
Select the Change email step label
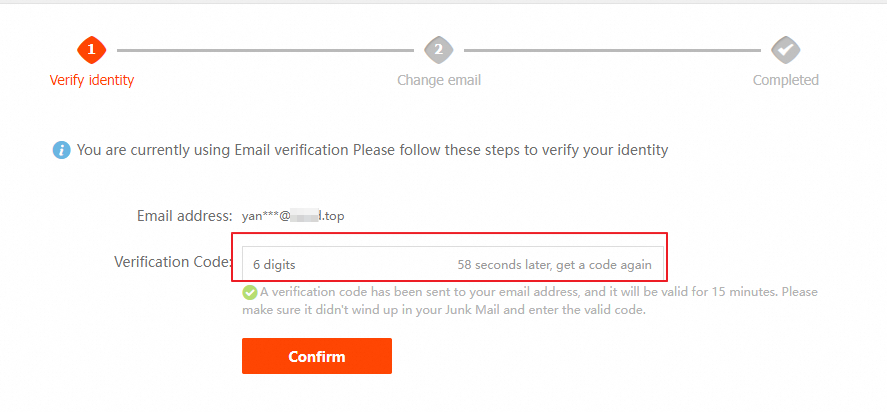[x=439, y=80]
